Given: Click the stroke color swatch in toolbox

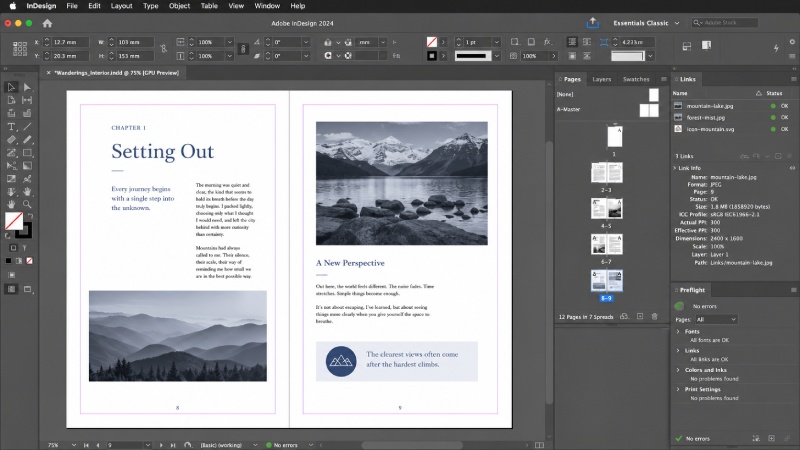Looking at the screenshot, I should tap(24, 231).
